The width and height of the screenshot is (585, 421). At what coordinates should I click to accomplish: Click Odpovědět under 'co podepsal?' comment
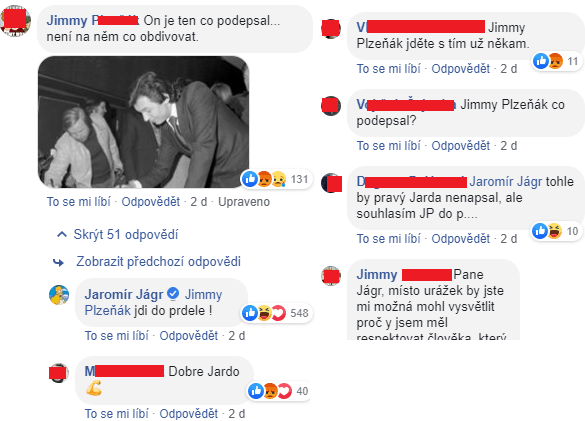[x=460, y=146]
